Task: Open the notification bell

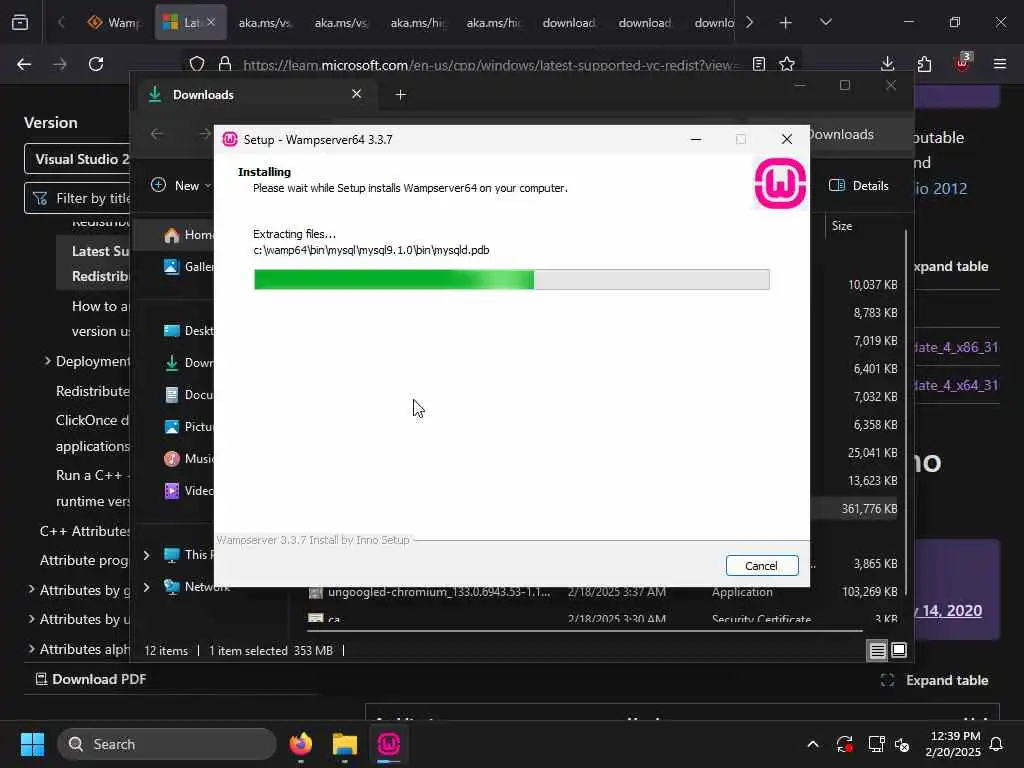Action: click(997, 744)
